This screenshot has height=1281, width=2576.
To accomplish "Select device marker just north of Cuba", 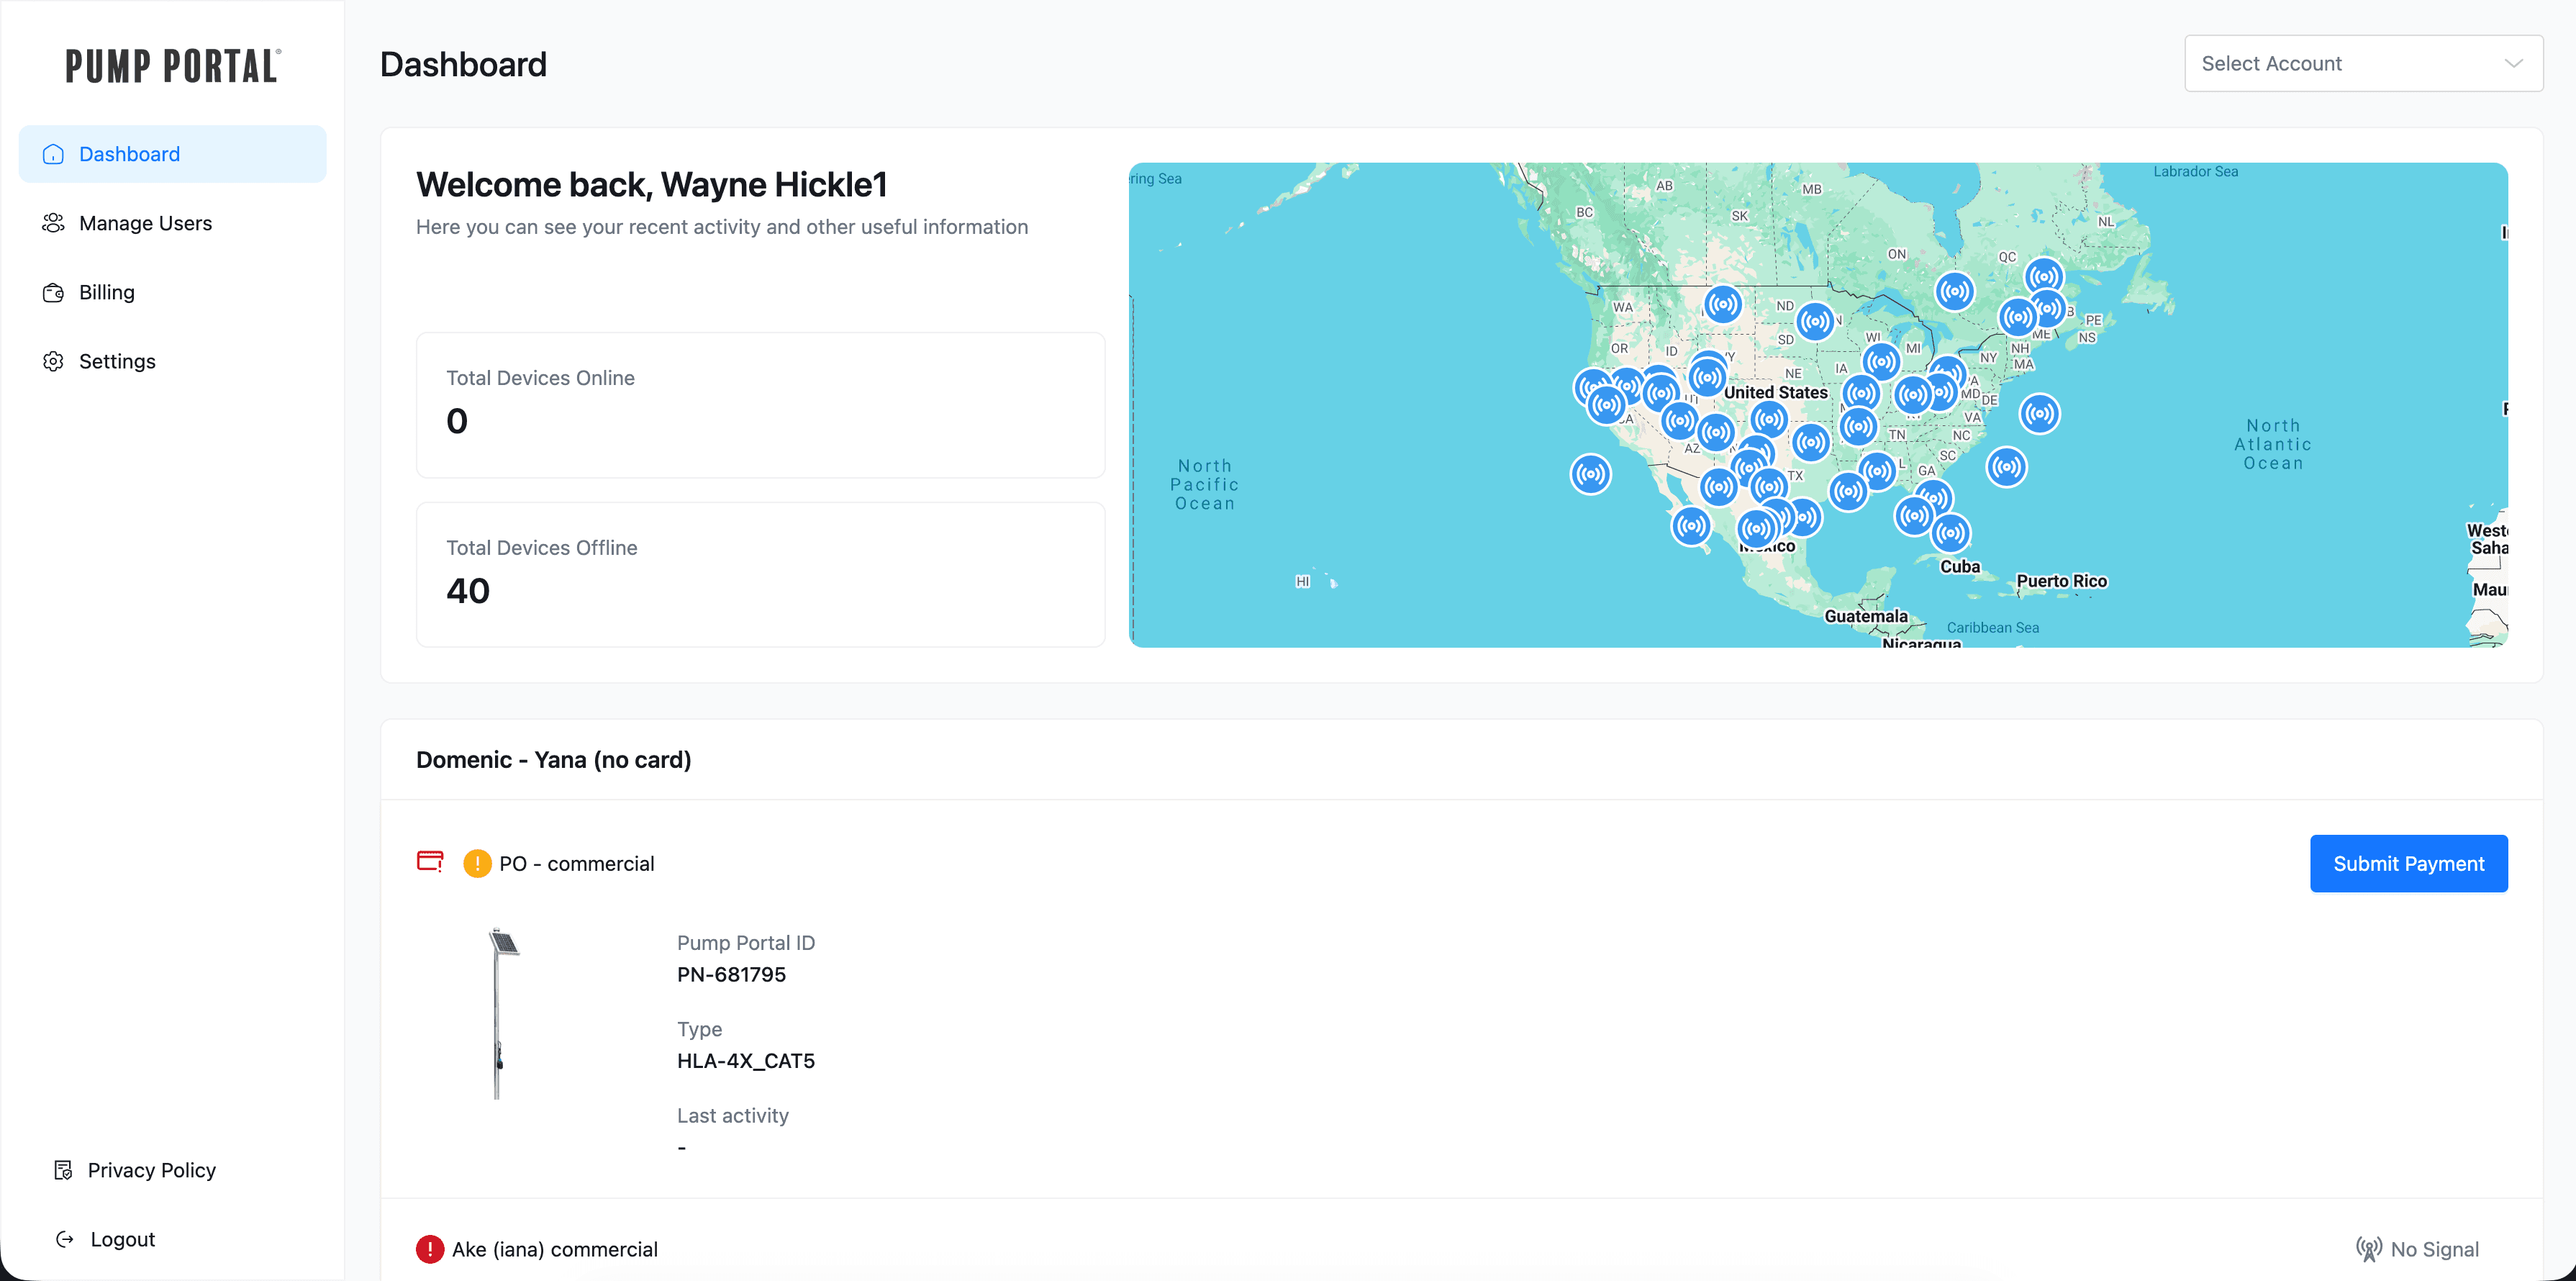I will 1950,533.
